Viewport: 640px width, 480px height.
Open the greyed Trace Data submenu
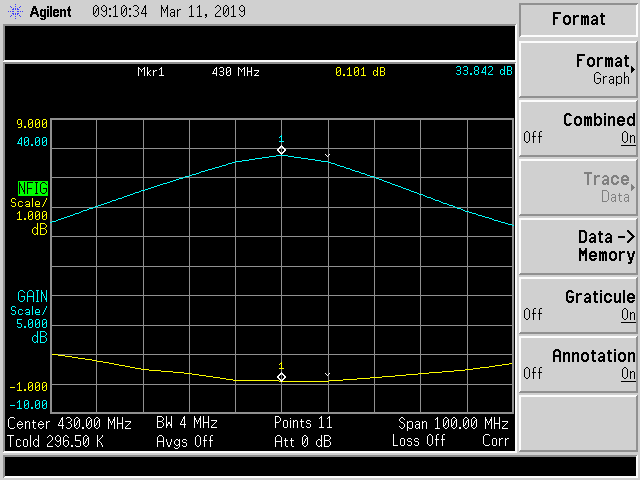(x=578, y=188)
